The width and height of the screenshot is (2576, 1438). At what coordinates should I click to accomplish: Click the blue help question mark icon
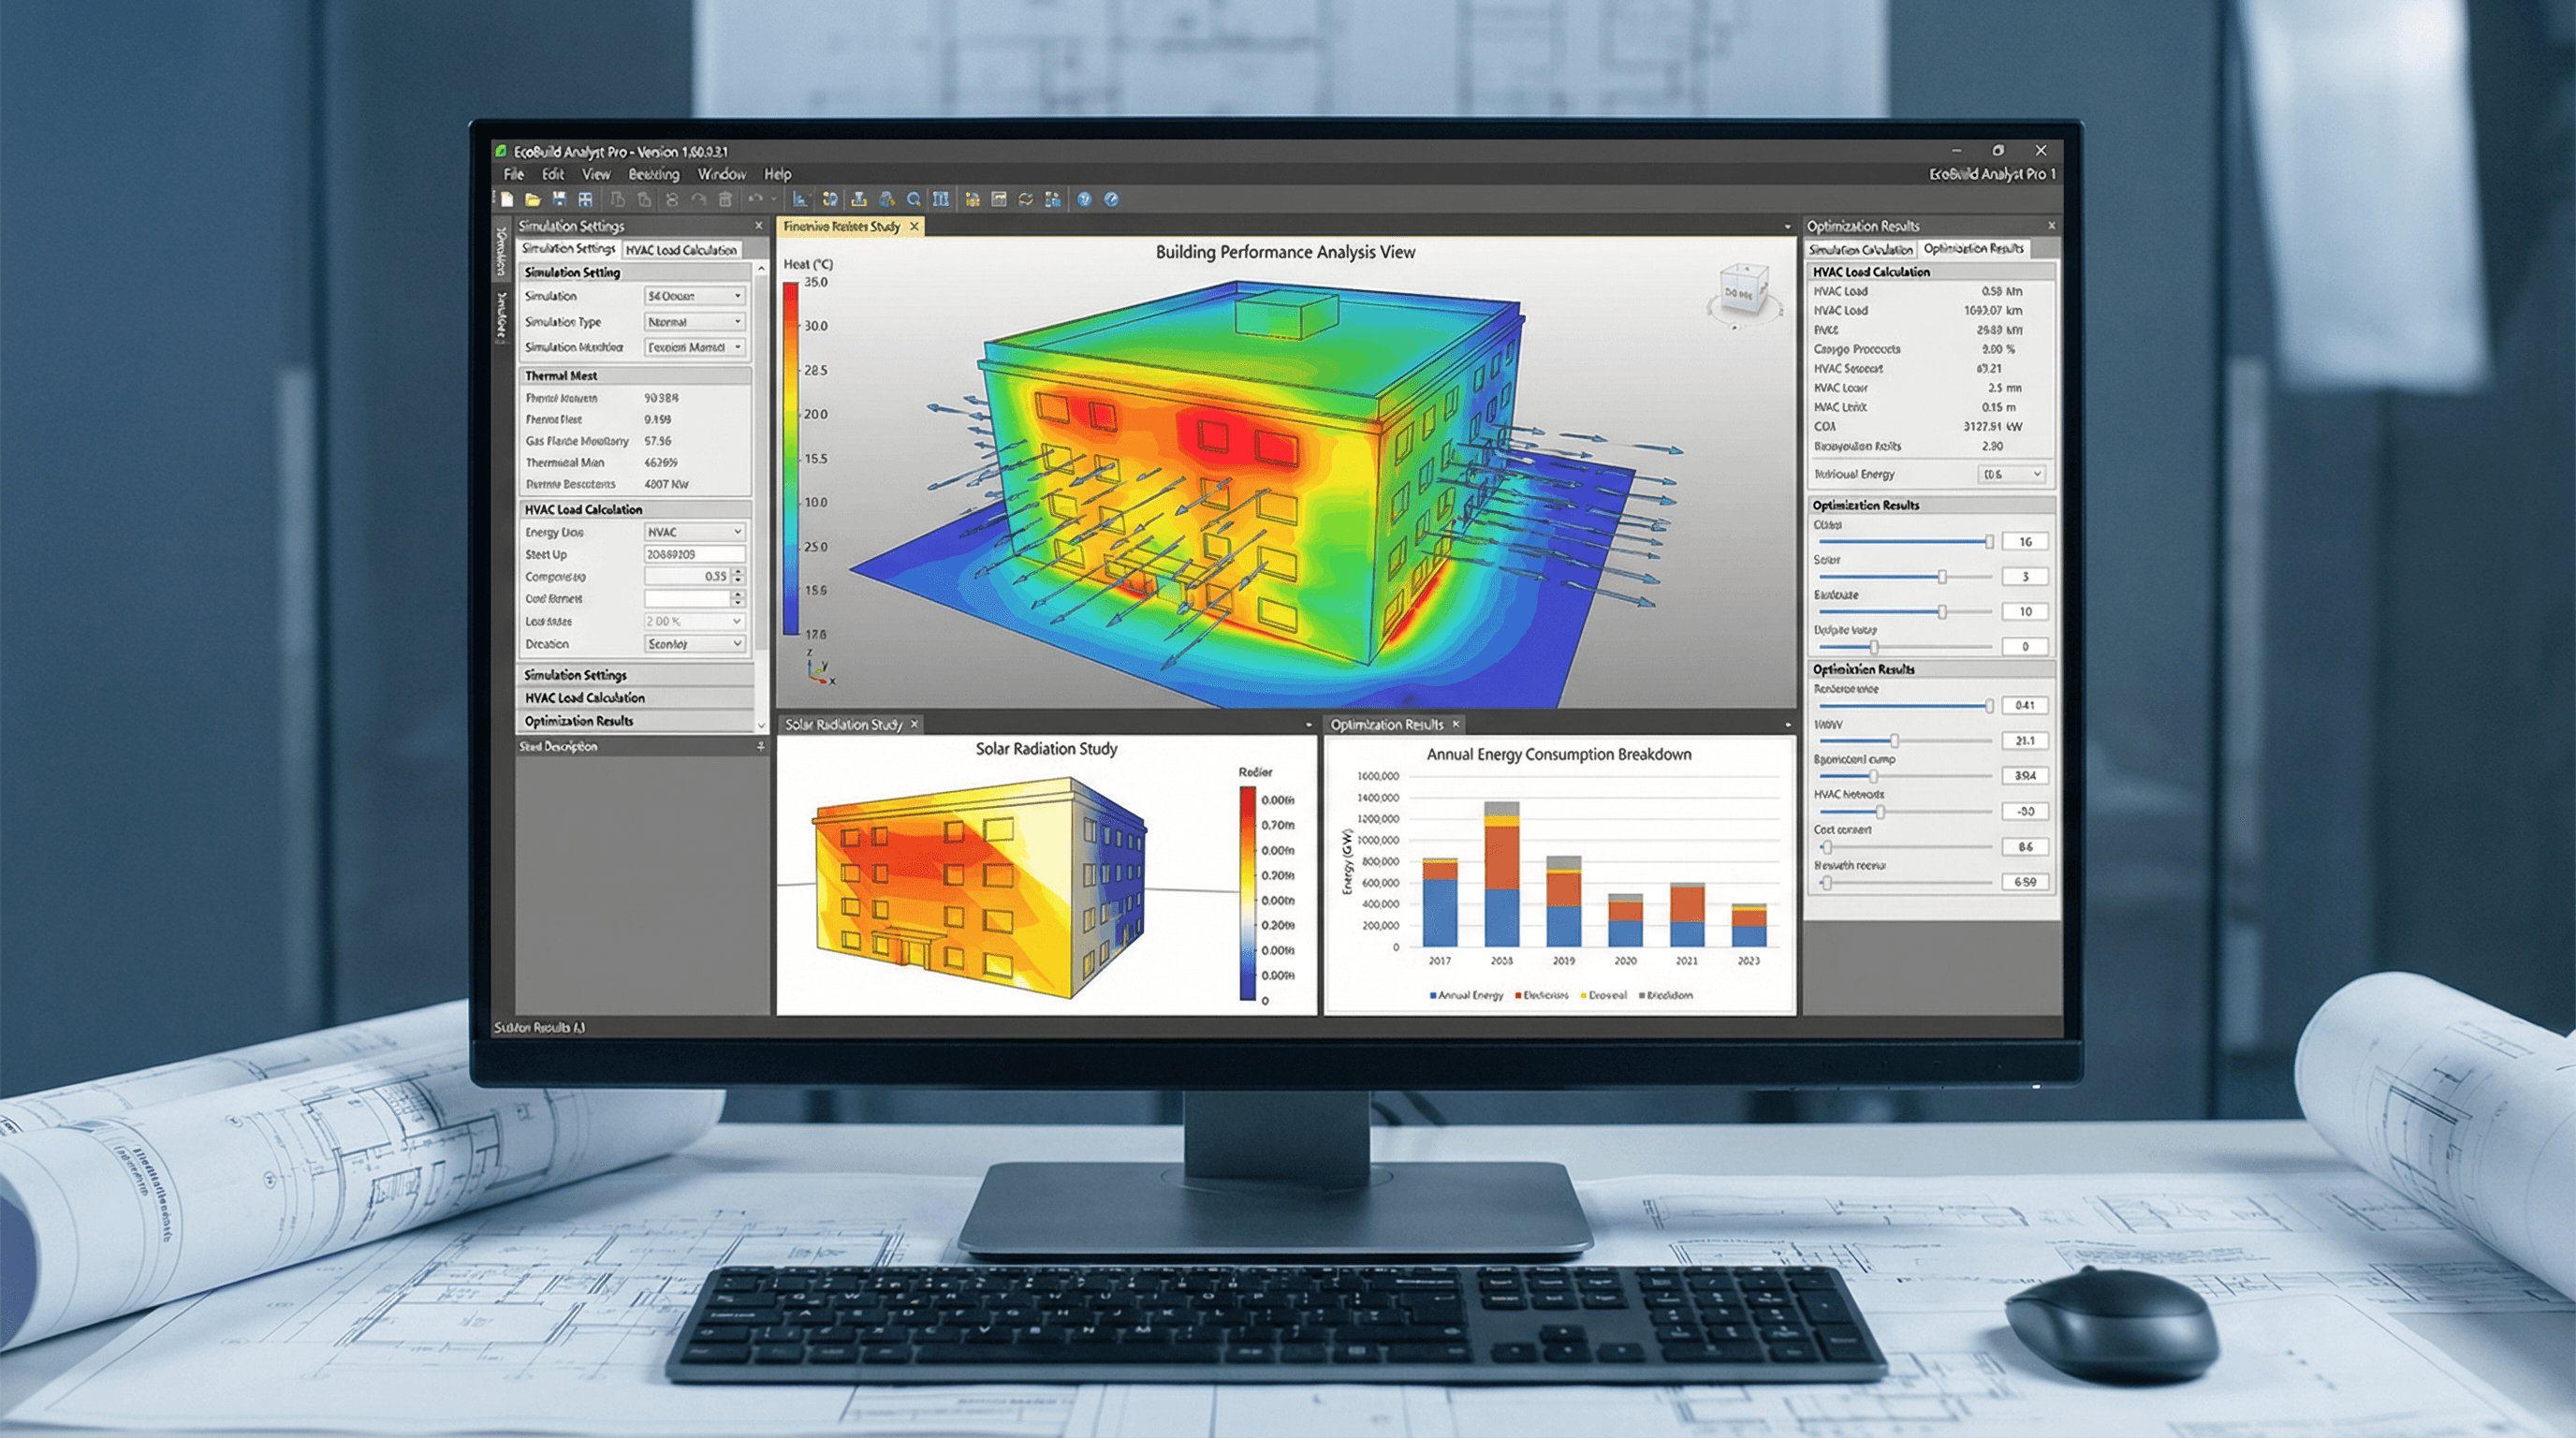(x=1084, y=199)
